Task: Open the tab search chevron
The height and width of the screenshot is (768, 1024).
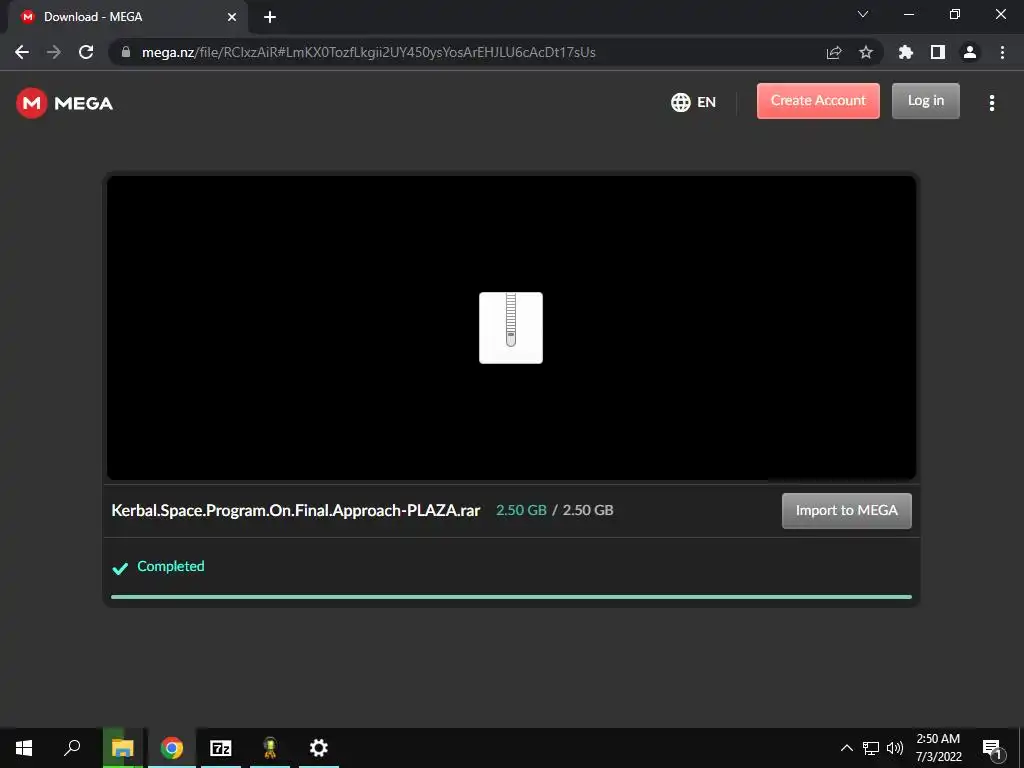Action: pyautogui.click(x=863, y=14)
